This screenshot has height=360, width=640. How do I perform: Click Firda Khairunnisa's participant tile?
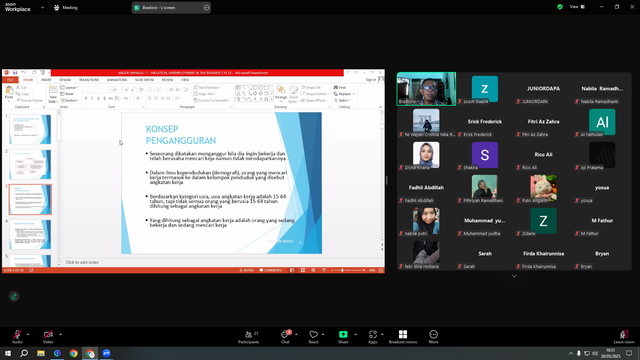tap(543, 254)
